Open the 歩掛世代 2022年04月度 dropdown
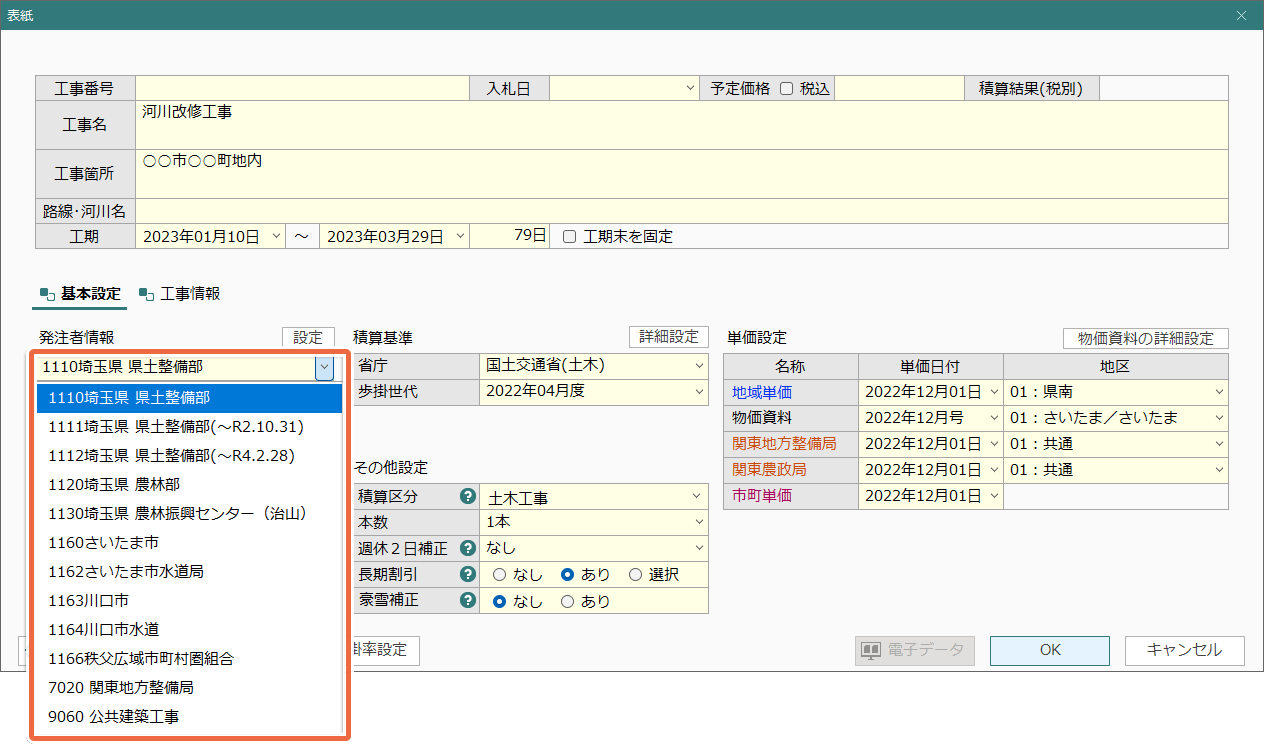This screenshot has height=750, width=1264. [x=698, y=392]
